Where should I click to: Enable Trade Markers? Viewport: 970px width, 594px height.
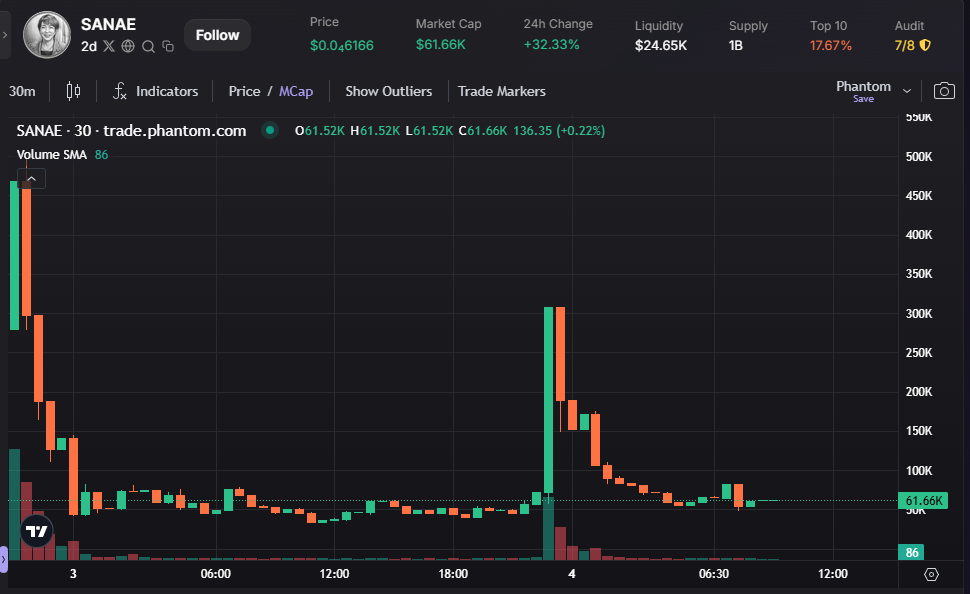click(501, 90)
